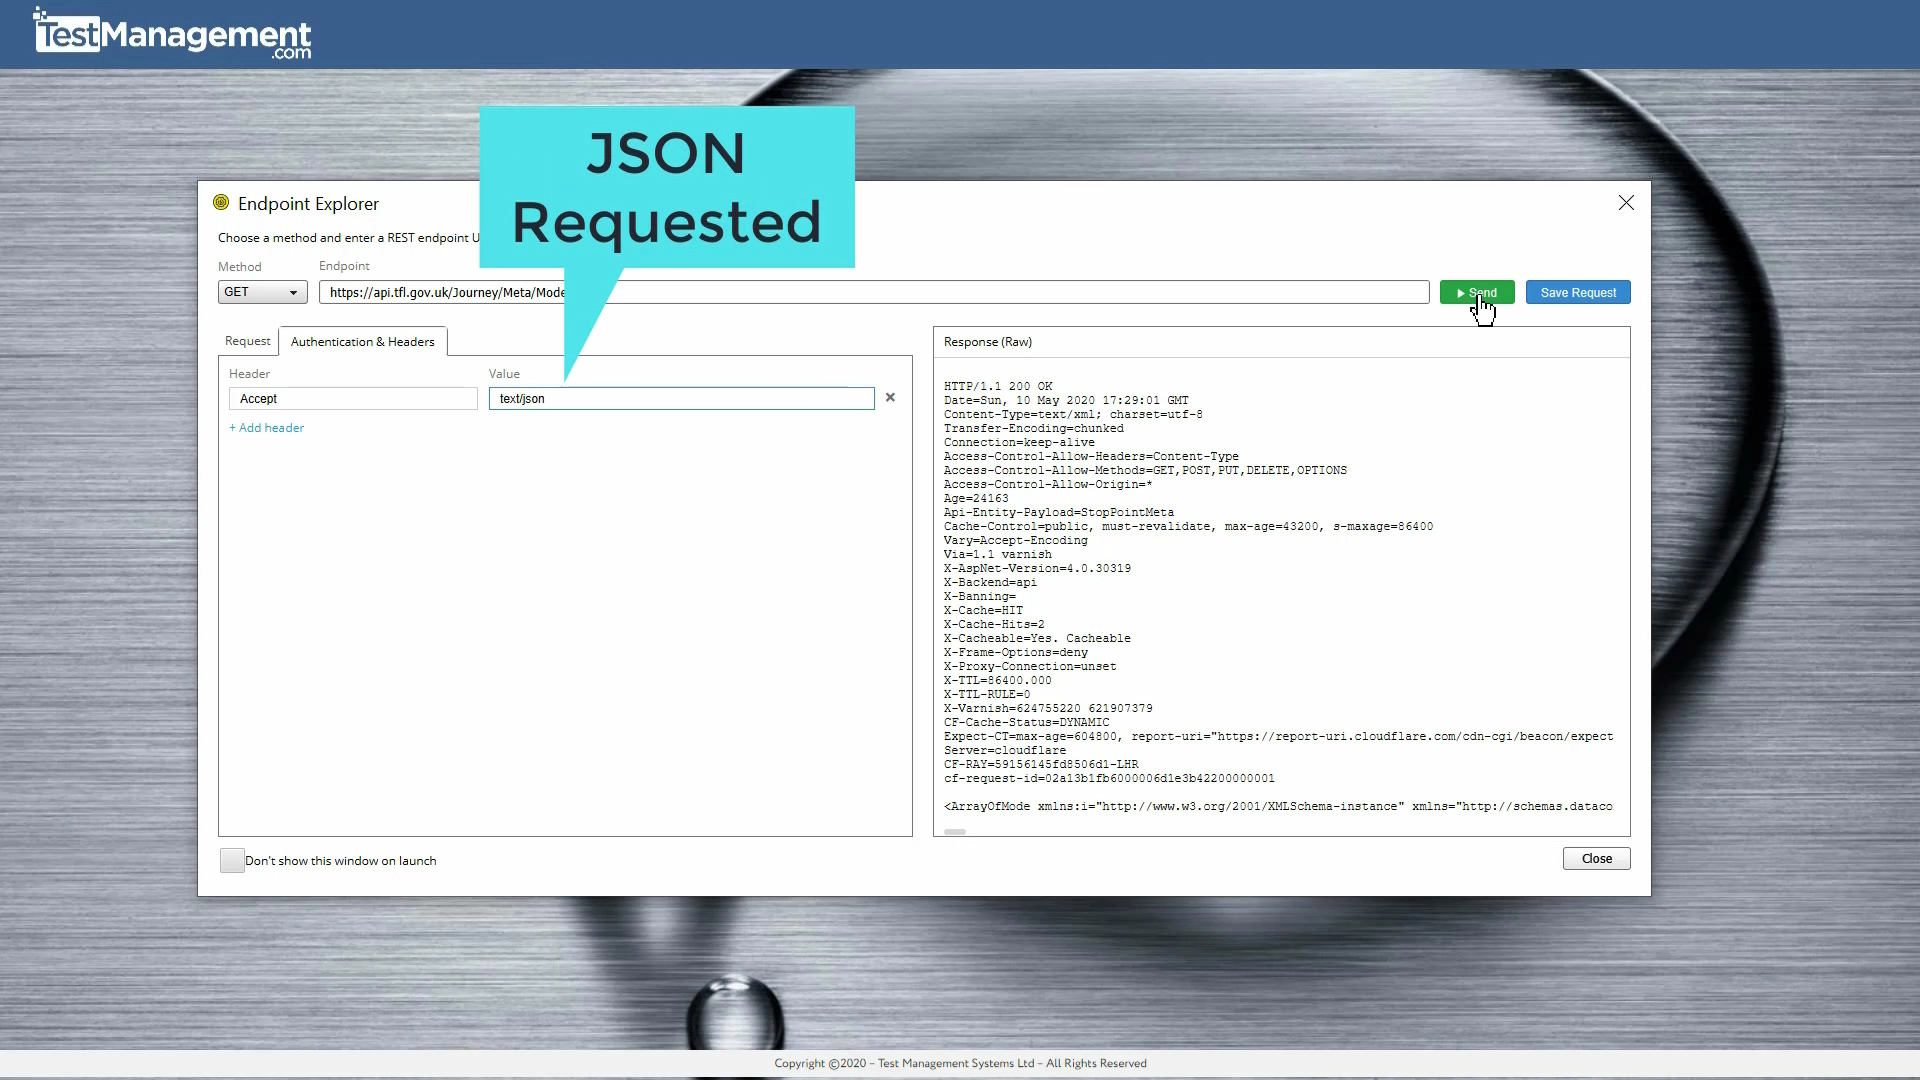Click the Send play arrow icon
1920x1080 pixels.
coord(1461,292)
